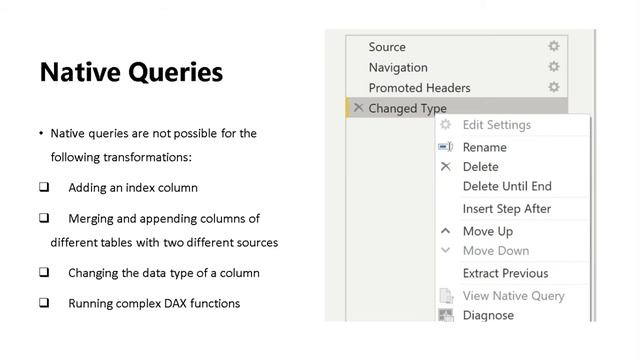Click text 'following transformations:'
The width and height of the screenshot is (640, 360).
coord(121,157)
